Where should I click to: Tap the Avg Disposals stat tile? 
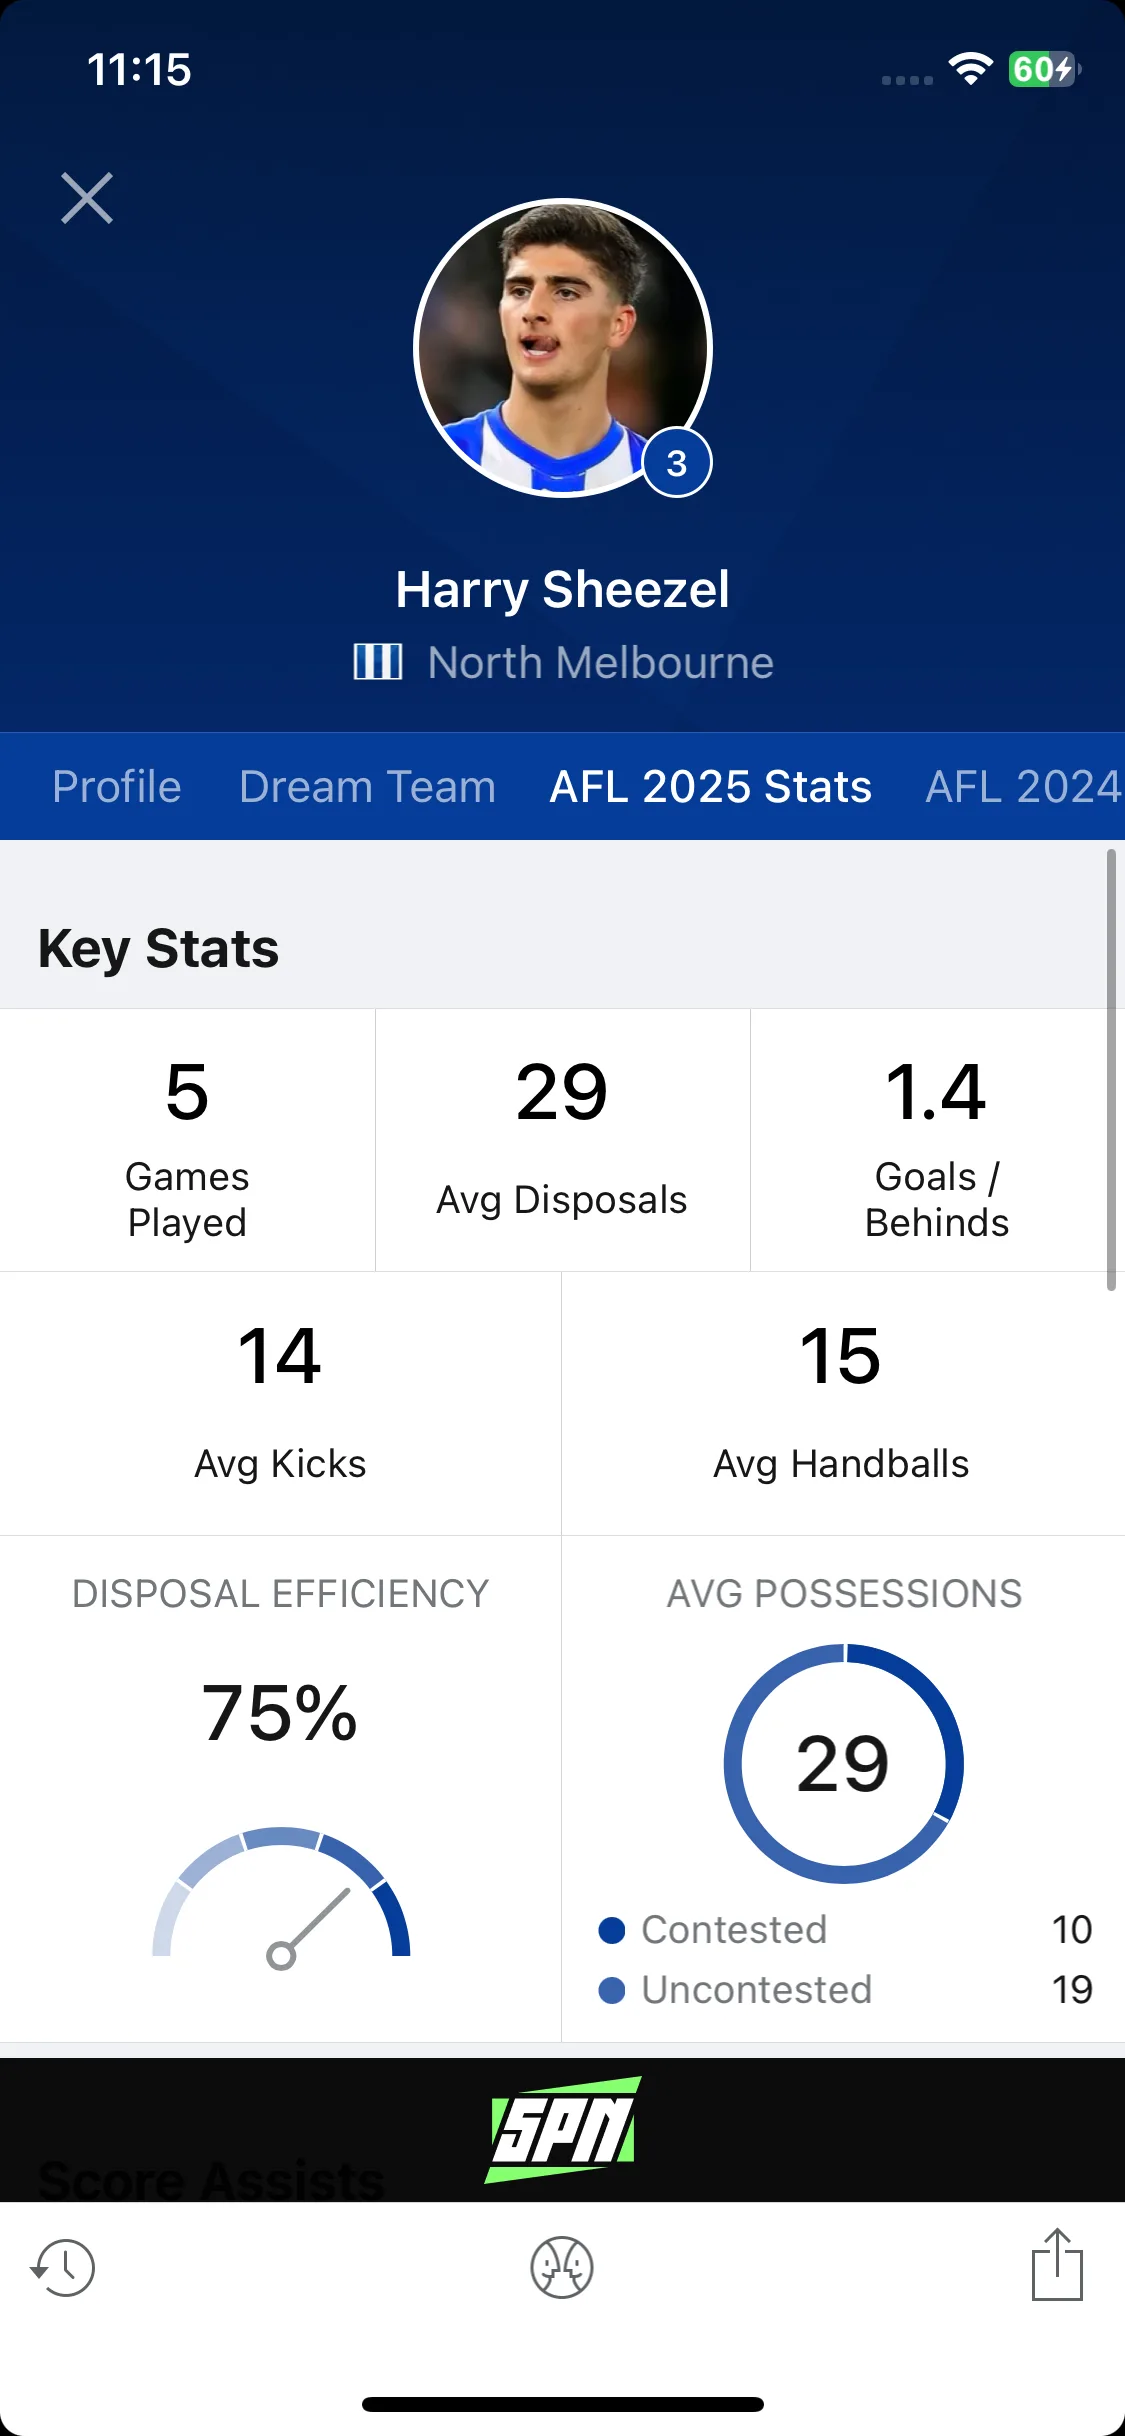coord(562,1140)
